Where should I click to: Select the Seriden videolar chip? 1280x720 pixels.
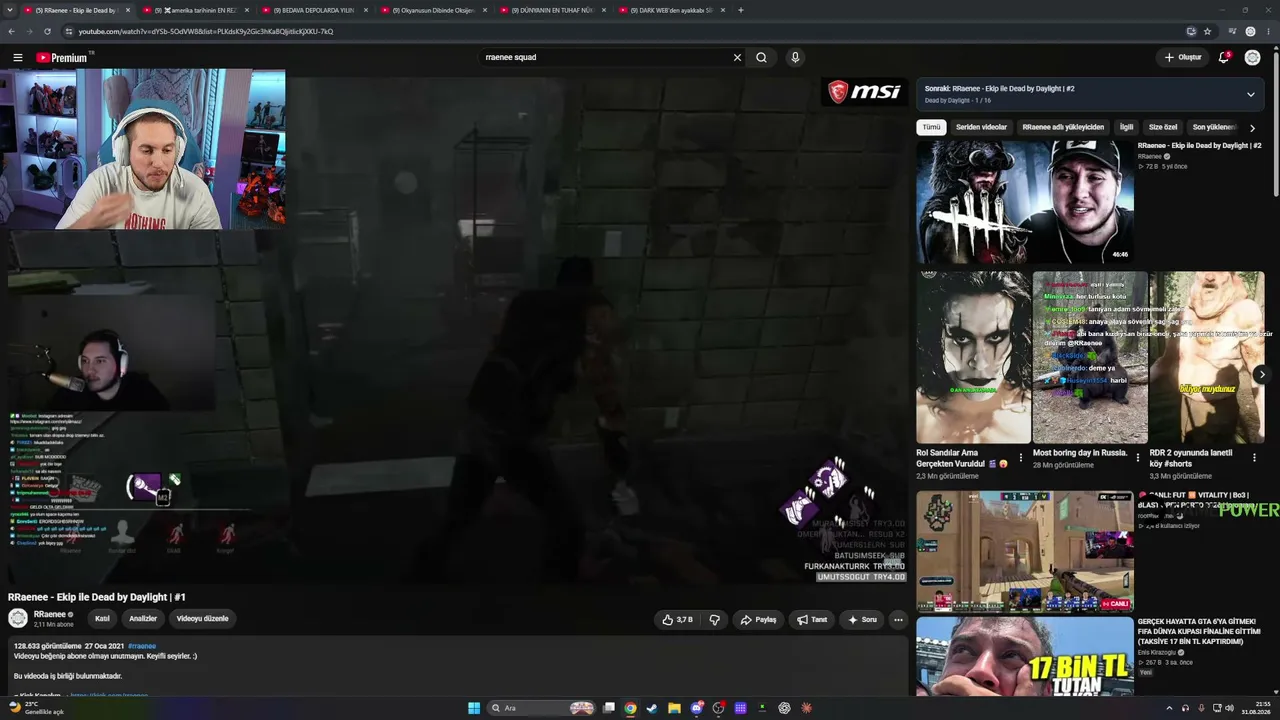[981, 127]
